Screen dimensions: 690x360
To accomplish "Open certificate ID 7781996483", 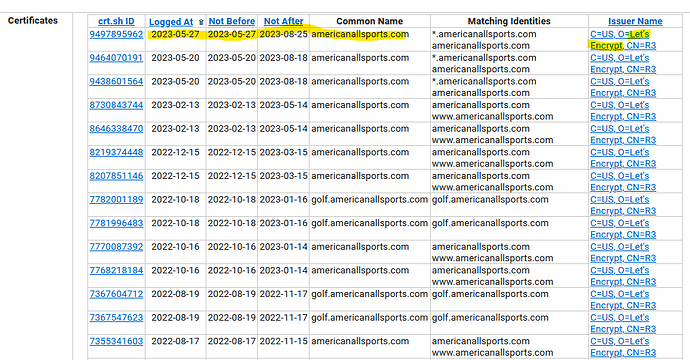I will [116, 223].
